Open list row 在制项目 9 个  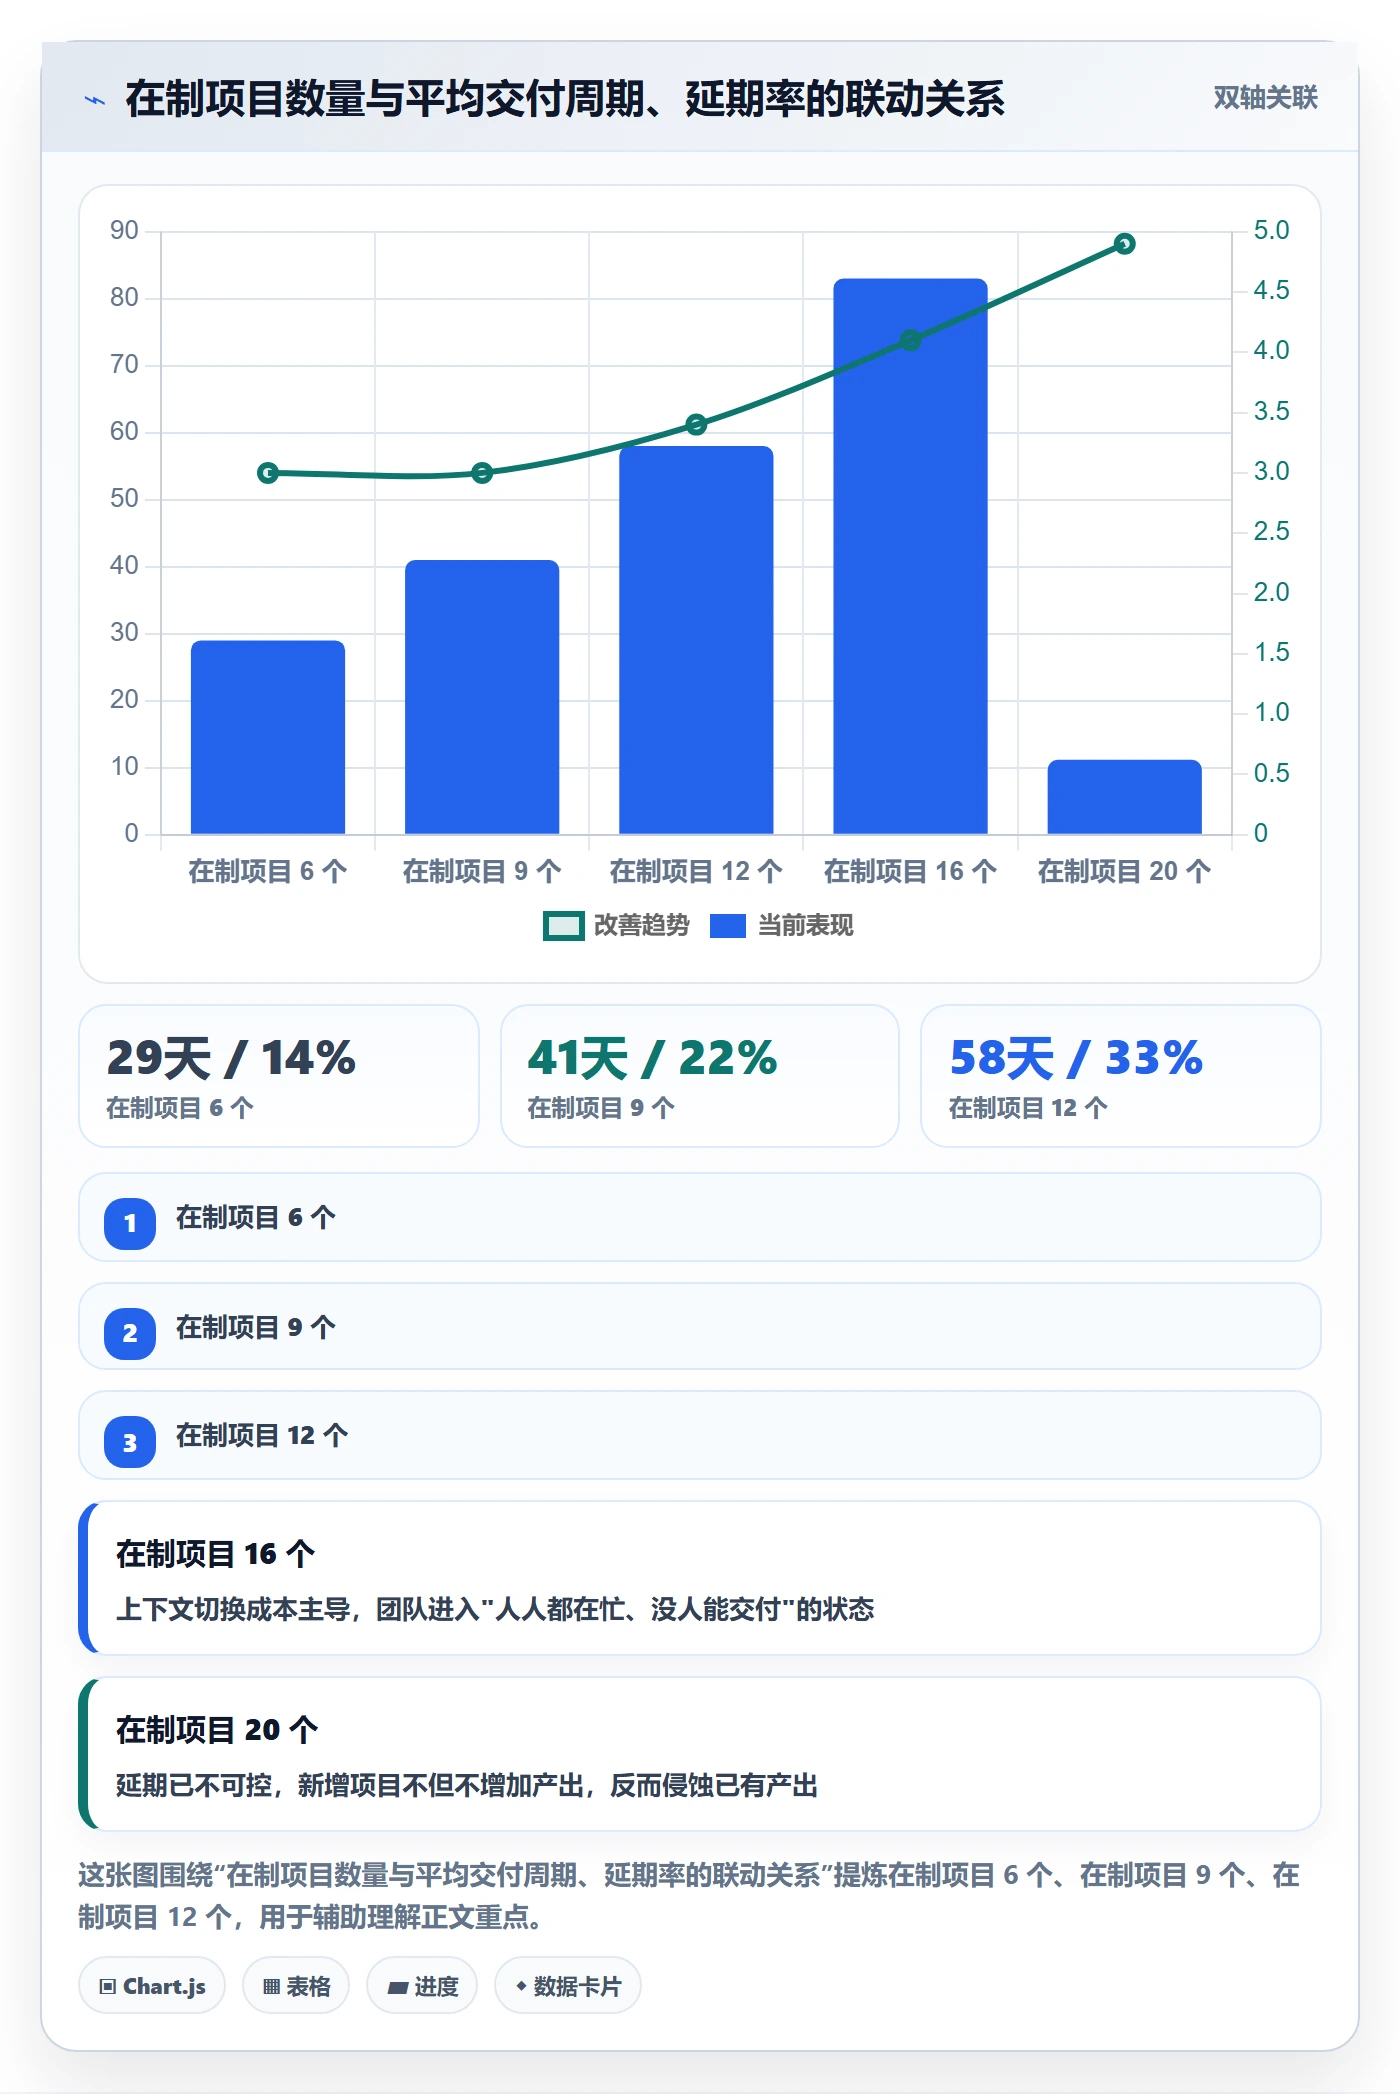point(700,1327)
